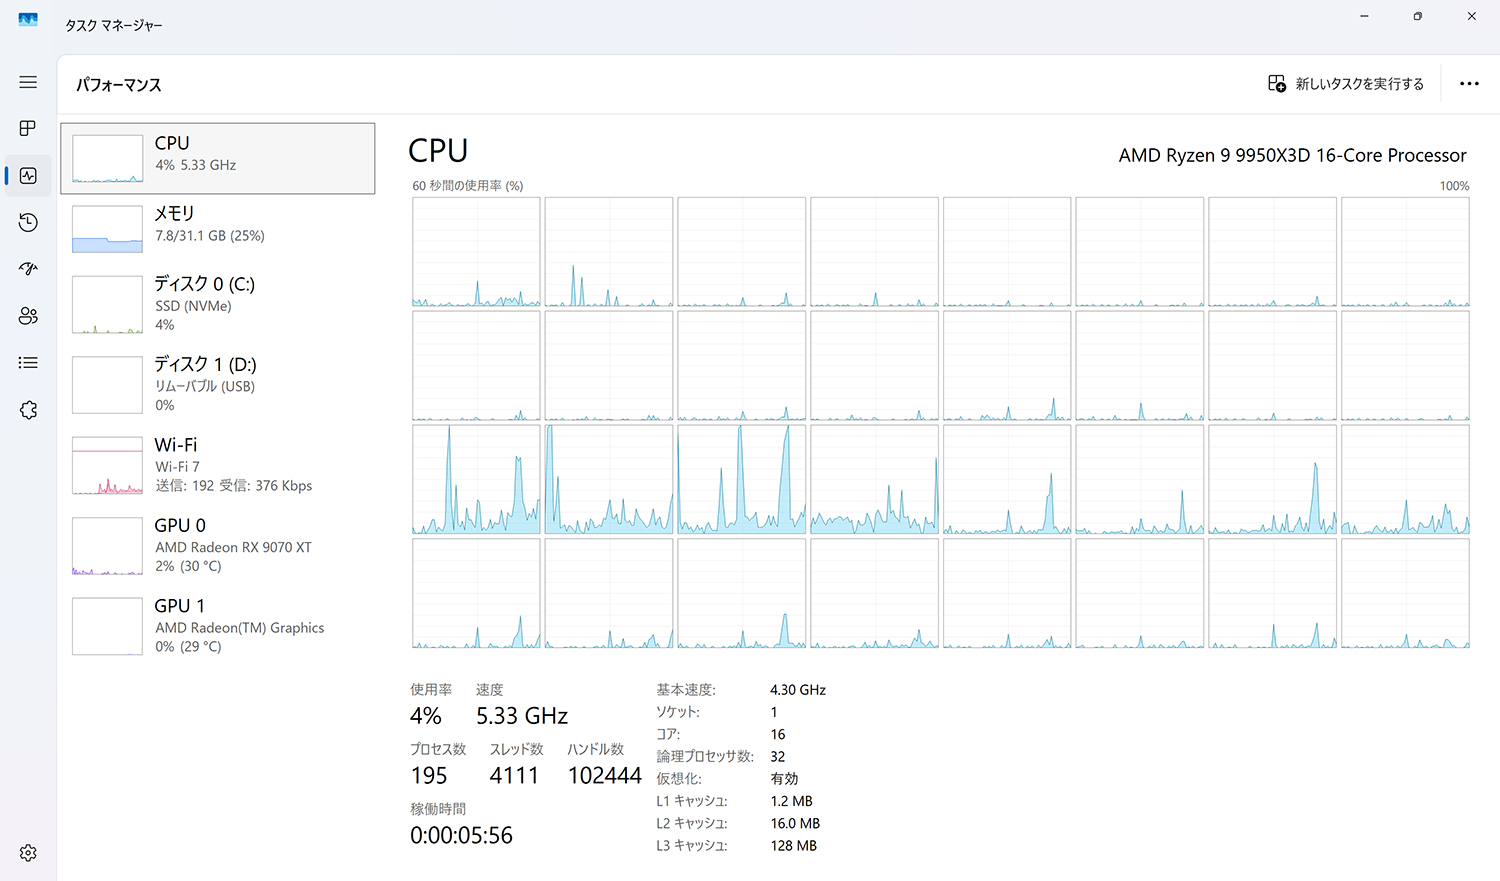This screenshot has width=1500, height=881.
Task: Open the App history page icon
Action: [28, 222]
